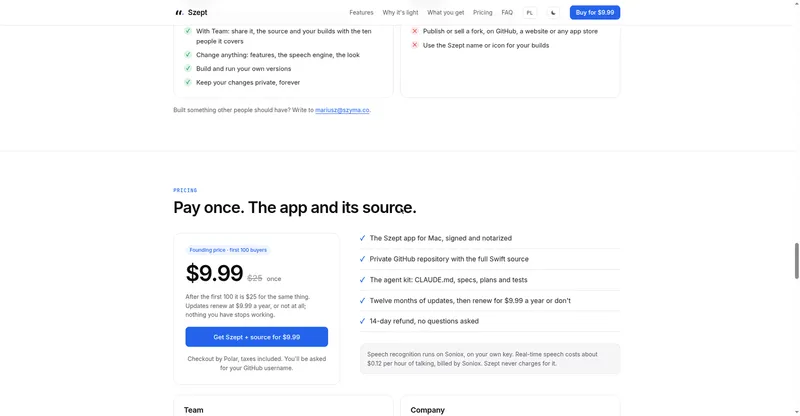The width and height of the screenshot is (800, 416).
Task: Click blue check beside 14-day refund
Action: coord(362,321)
